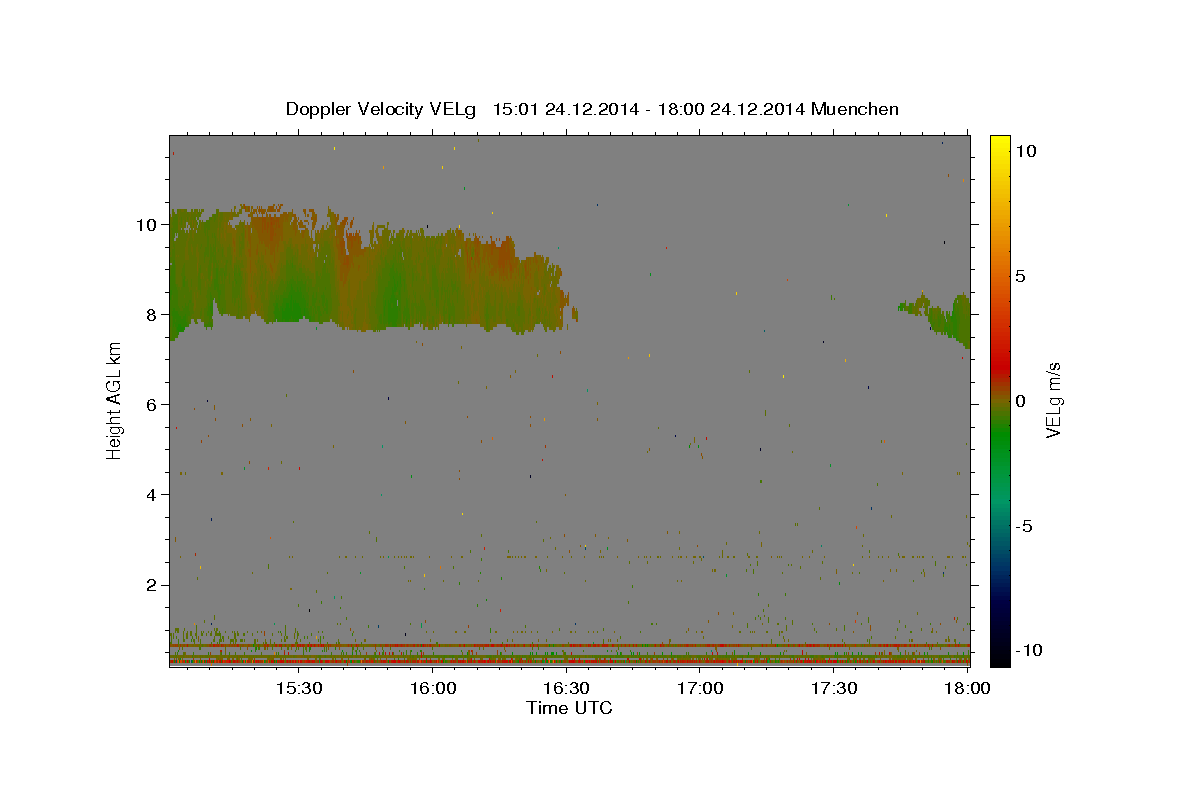The image size is (1200, 800).
Task: Click the 'VELg m/s' colorbar label
Action: [1053, 400]
